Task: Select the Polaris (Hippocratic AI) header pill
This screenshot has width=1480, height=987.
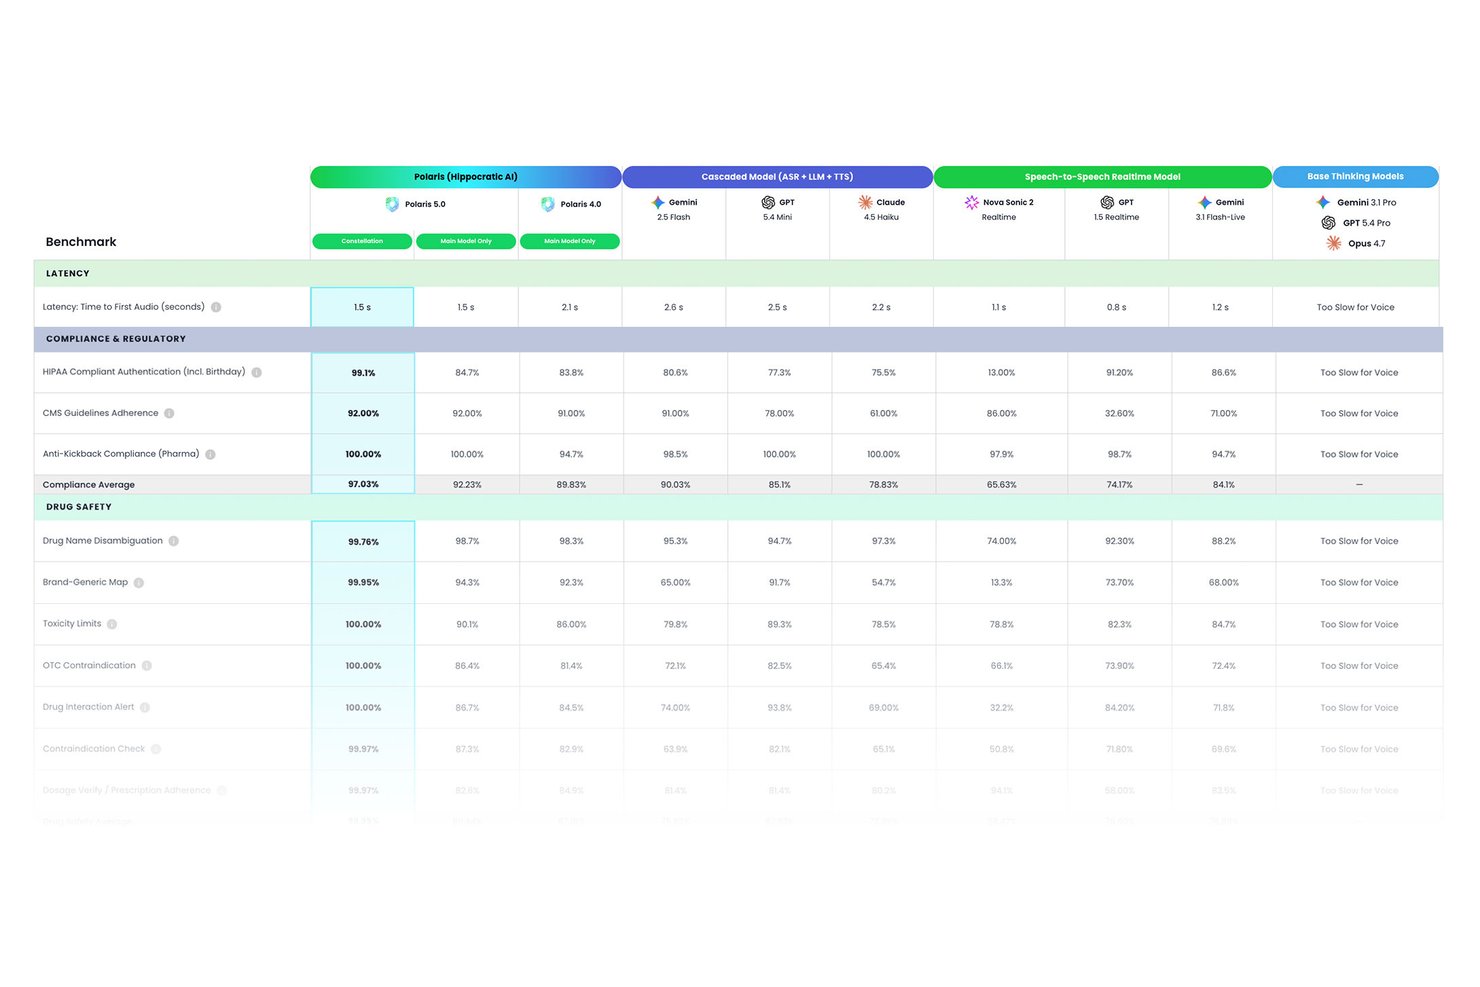Action: [466, 177]
